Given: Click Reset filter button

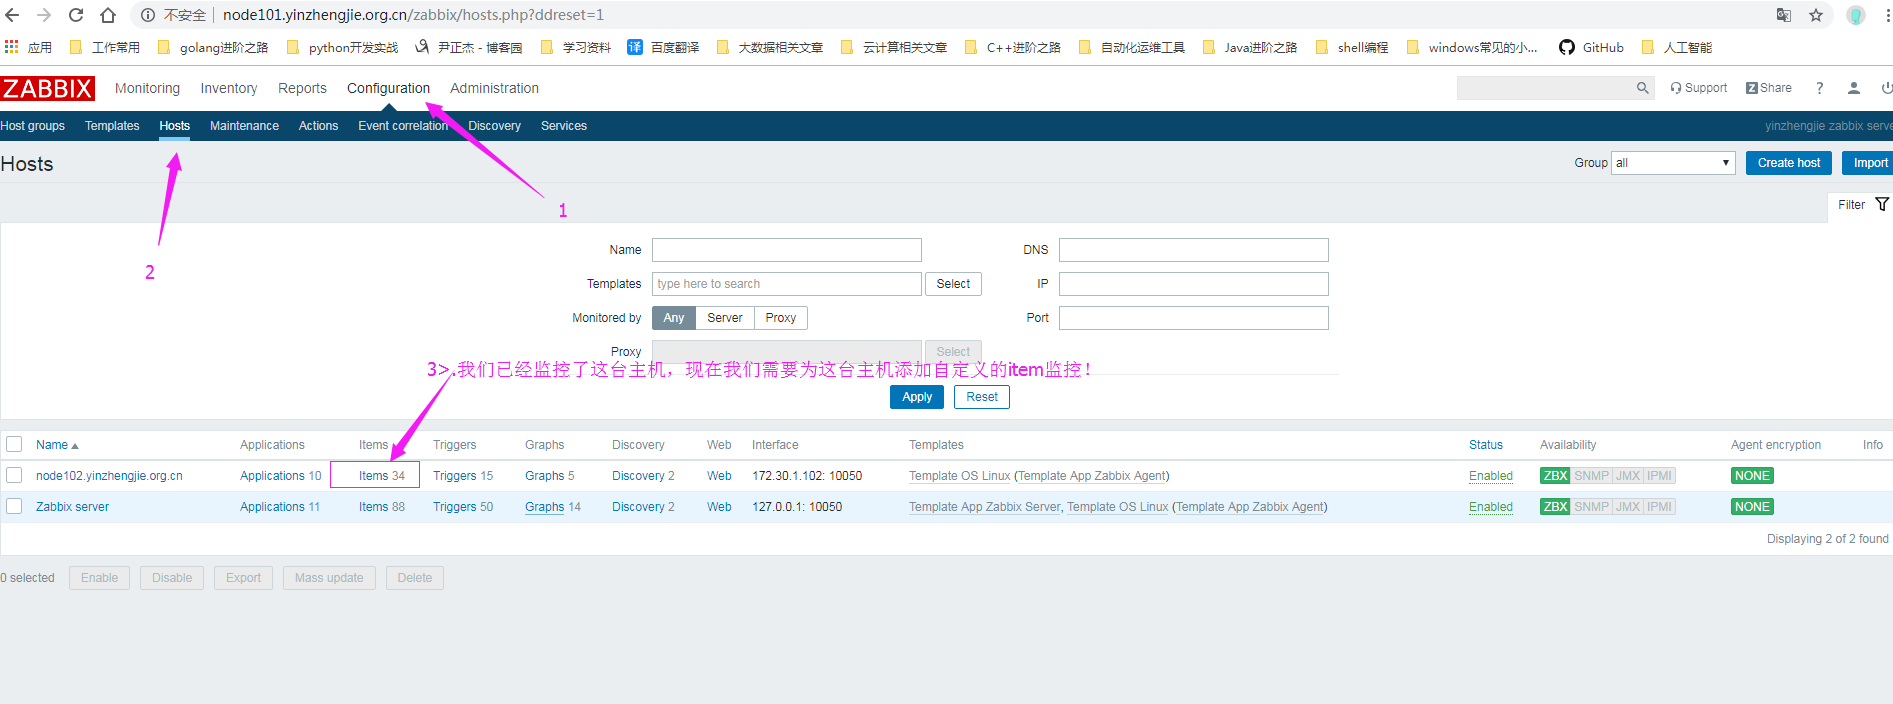Looking at the screenshot, I should tap(982, 397).
